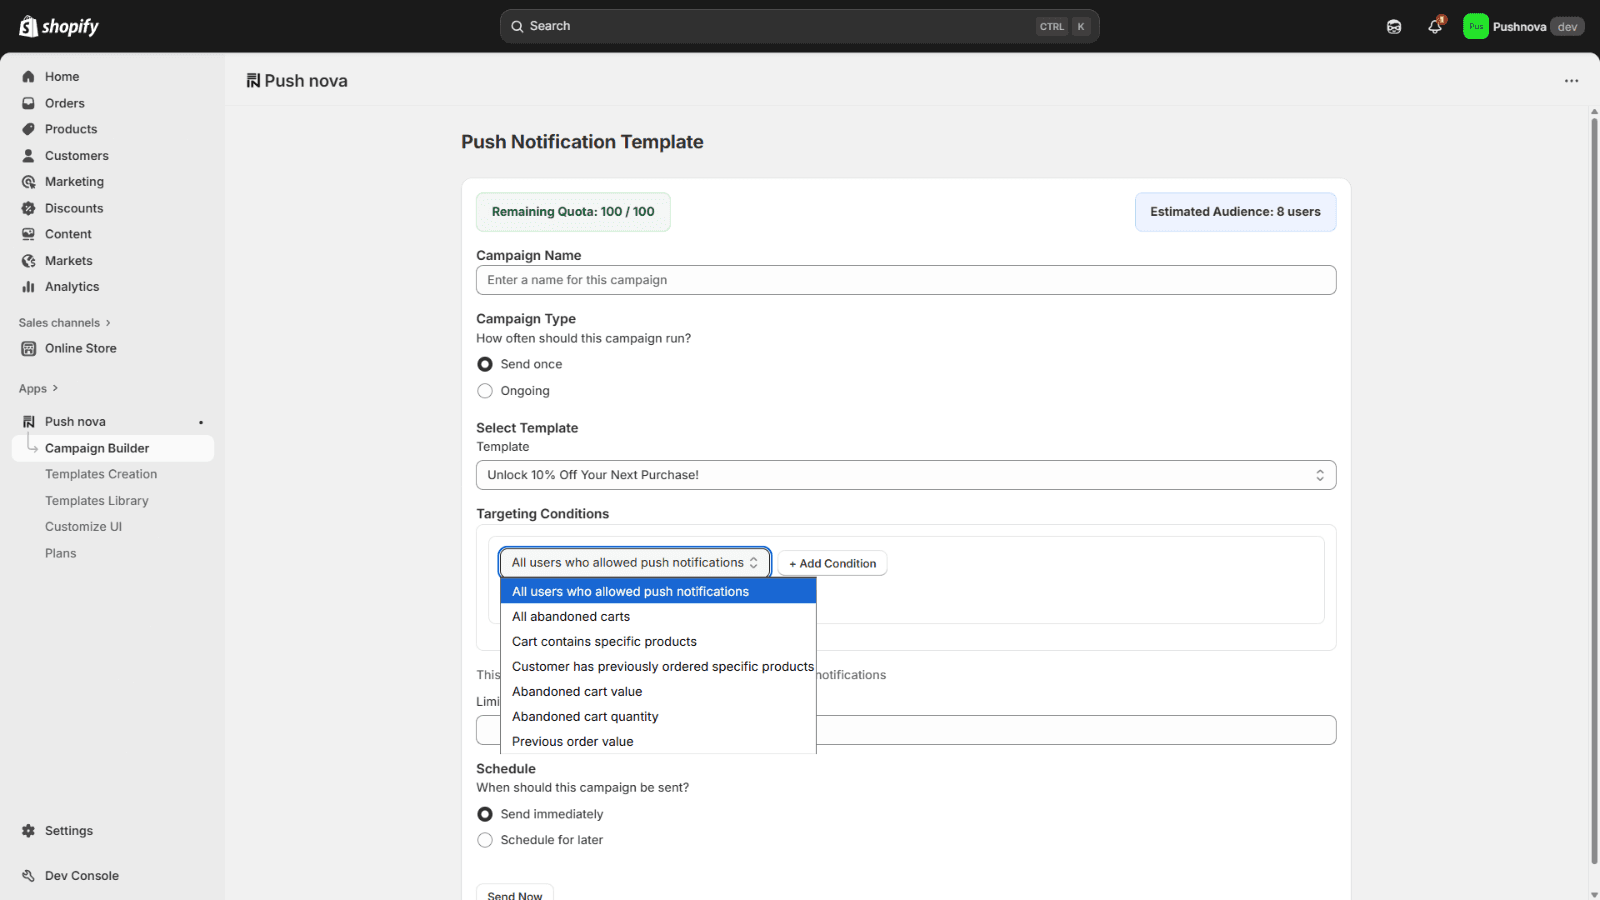Expand the Sales channels section
Screen dimensions: 1600x900
tap(64, 323)
